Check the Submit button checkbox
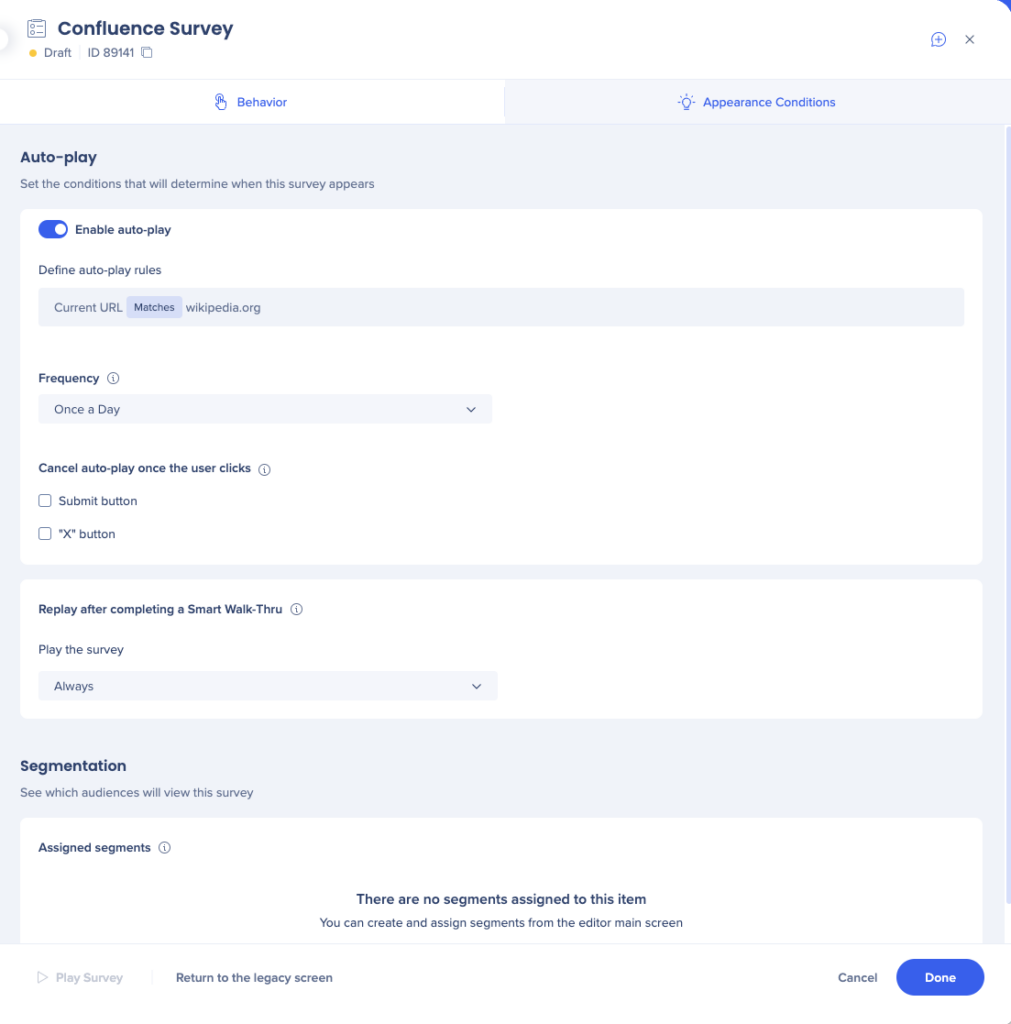 pyautogui.click(x=45, y=500)
